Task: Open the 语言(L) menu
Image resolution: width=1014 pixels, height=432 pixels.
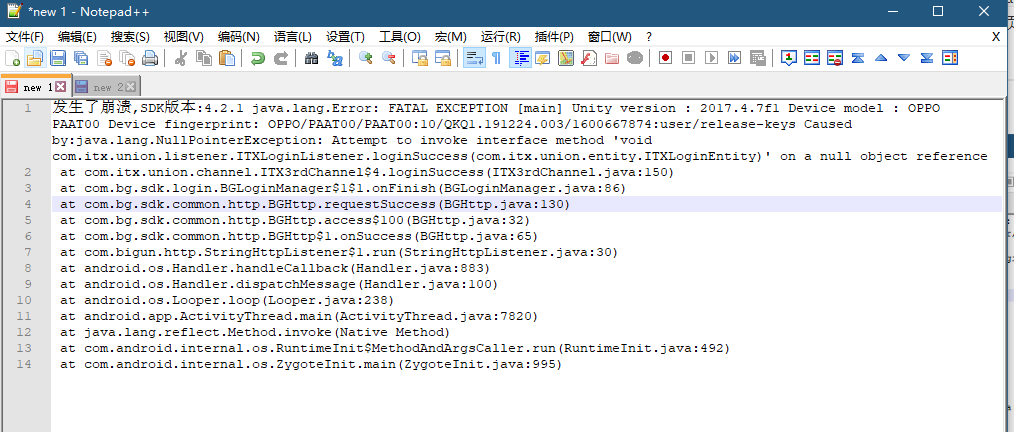Action: 293,37
